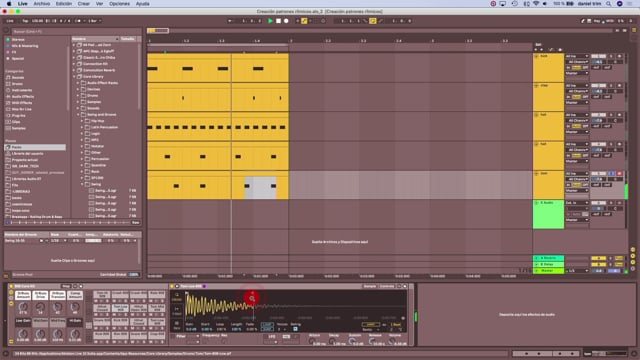Viewport: 640px width, 360px height.
Task: Toggle the red arm button on fifth track
Action: tap(619, 173)
